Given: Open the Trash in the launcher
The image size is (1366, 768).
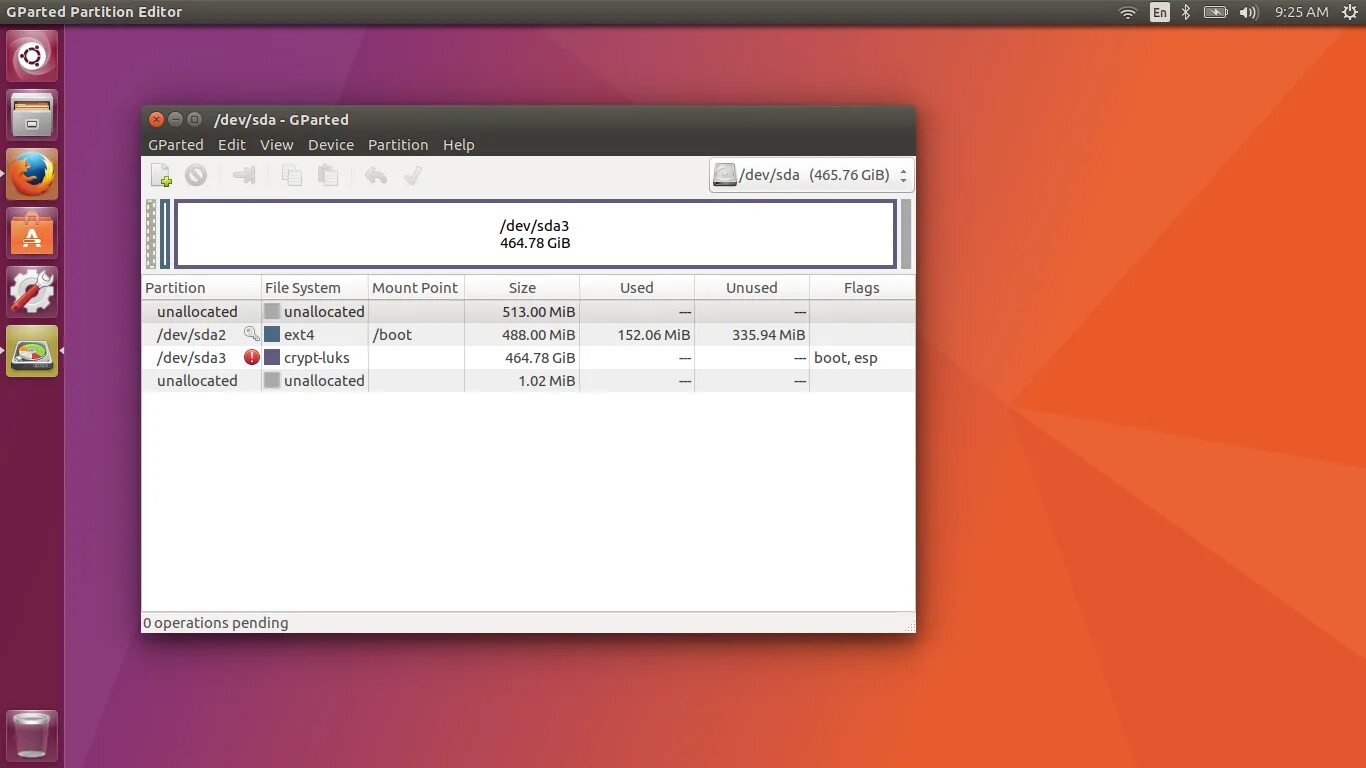Looking at the screenshot, I should tap(32, 736).
